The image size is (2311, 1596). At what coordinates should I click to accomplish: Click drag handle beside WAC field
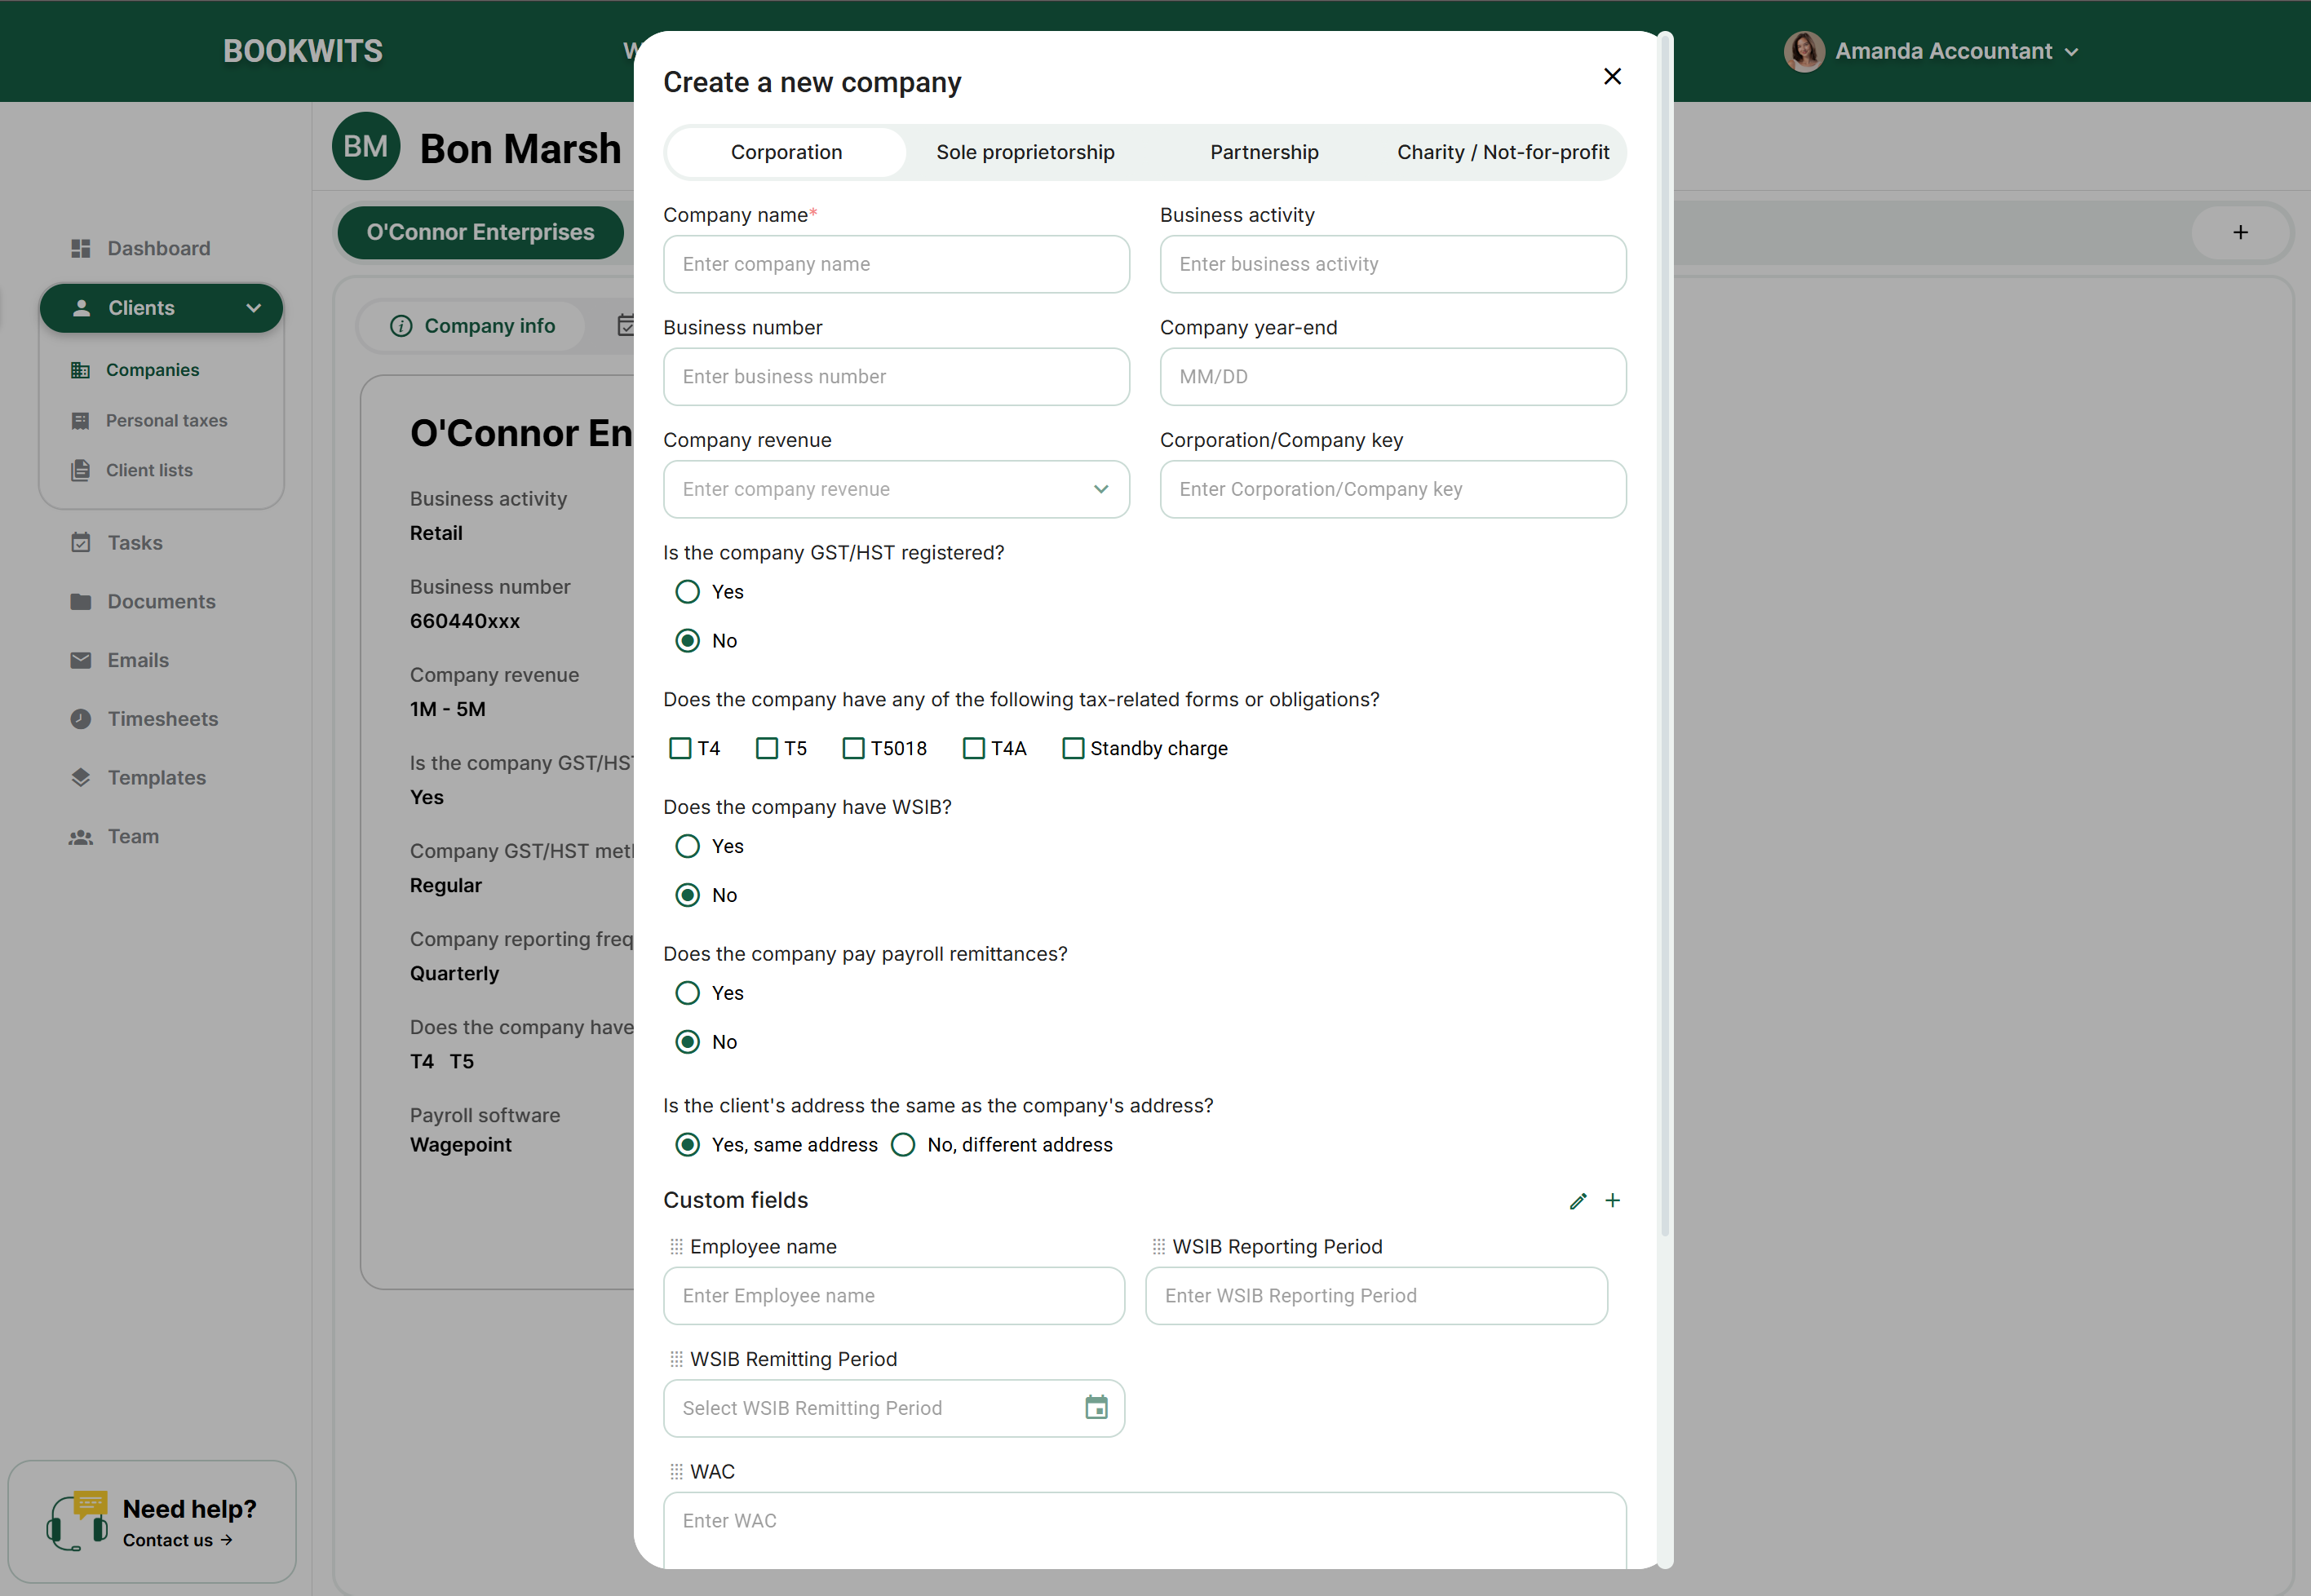tap(676, 1472)
